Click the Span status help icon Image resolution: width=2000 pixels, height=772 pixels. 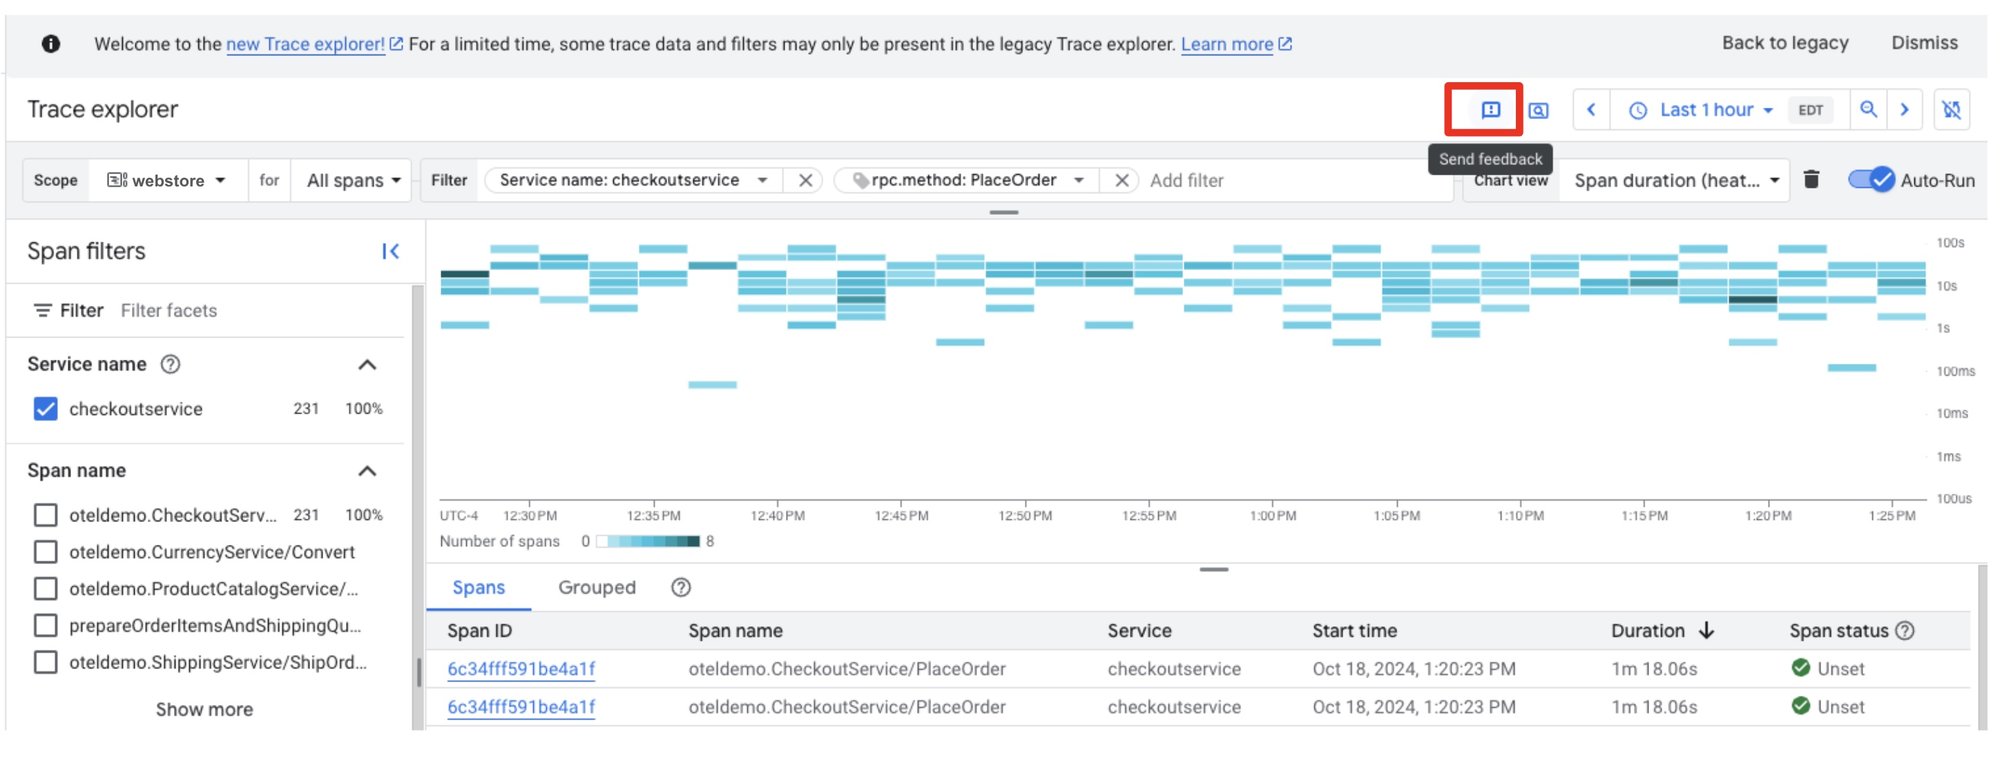click(1905, 631)
